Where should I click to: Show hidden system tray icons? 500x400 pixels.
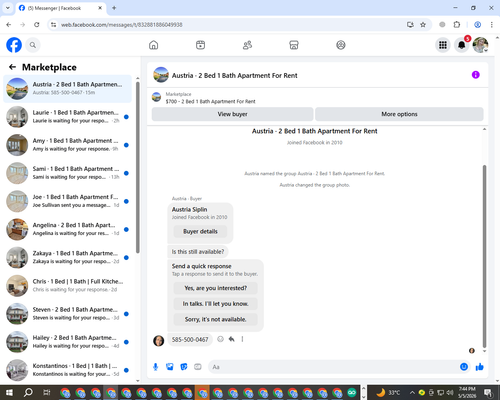point(412,392)
